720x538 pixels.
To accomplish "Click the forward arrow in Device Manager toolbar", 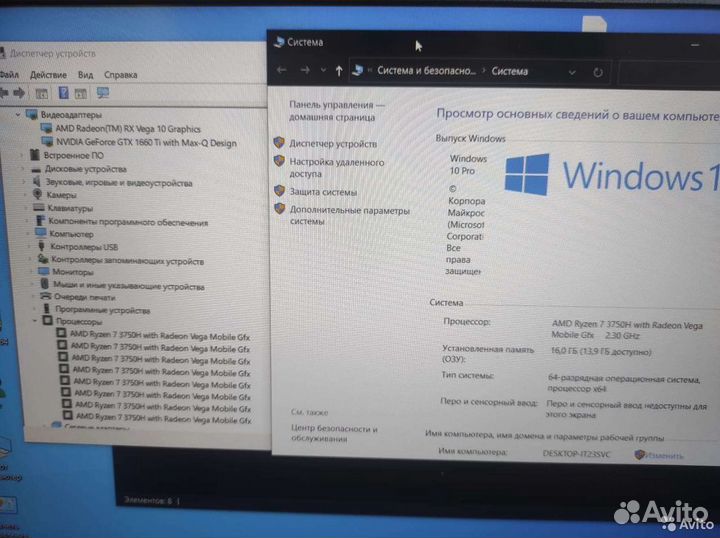I will coord(19,93).
